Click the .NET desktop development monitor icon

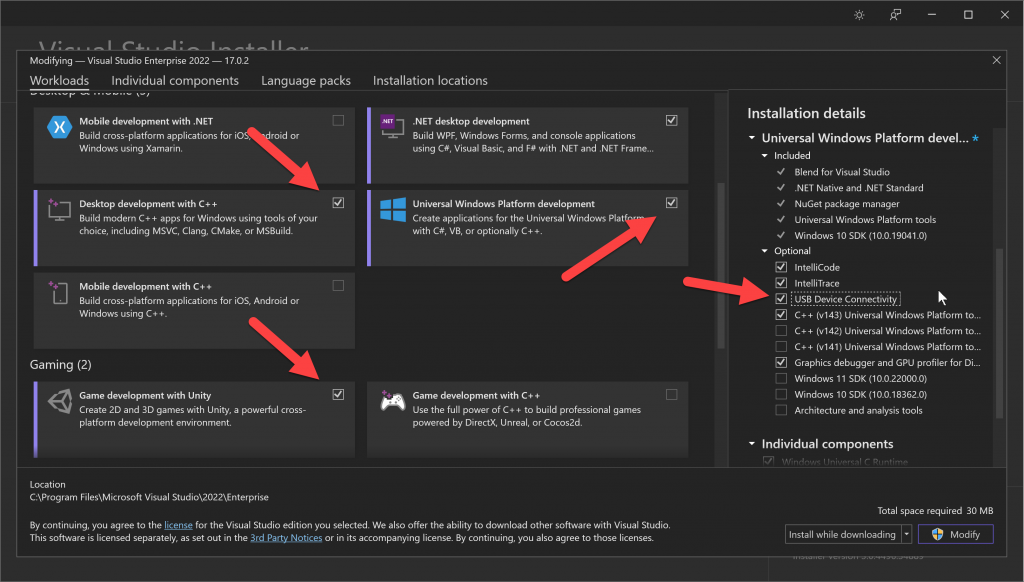392,127
